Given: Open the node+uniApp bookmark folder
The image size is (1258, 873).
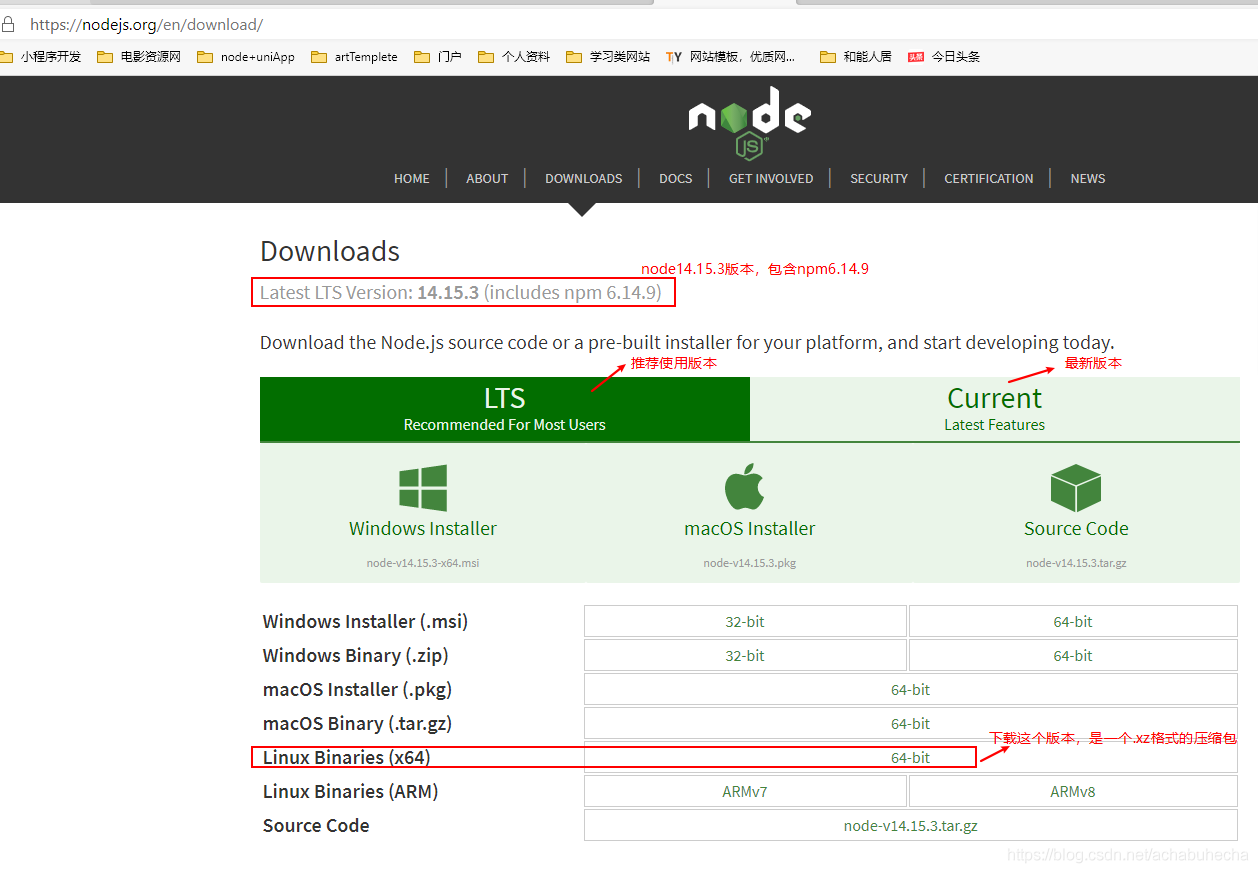Looking at the screenshot, I should click(246, 57).
